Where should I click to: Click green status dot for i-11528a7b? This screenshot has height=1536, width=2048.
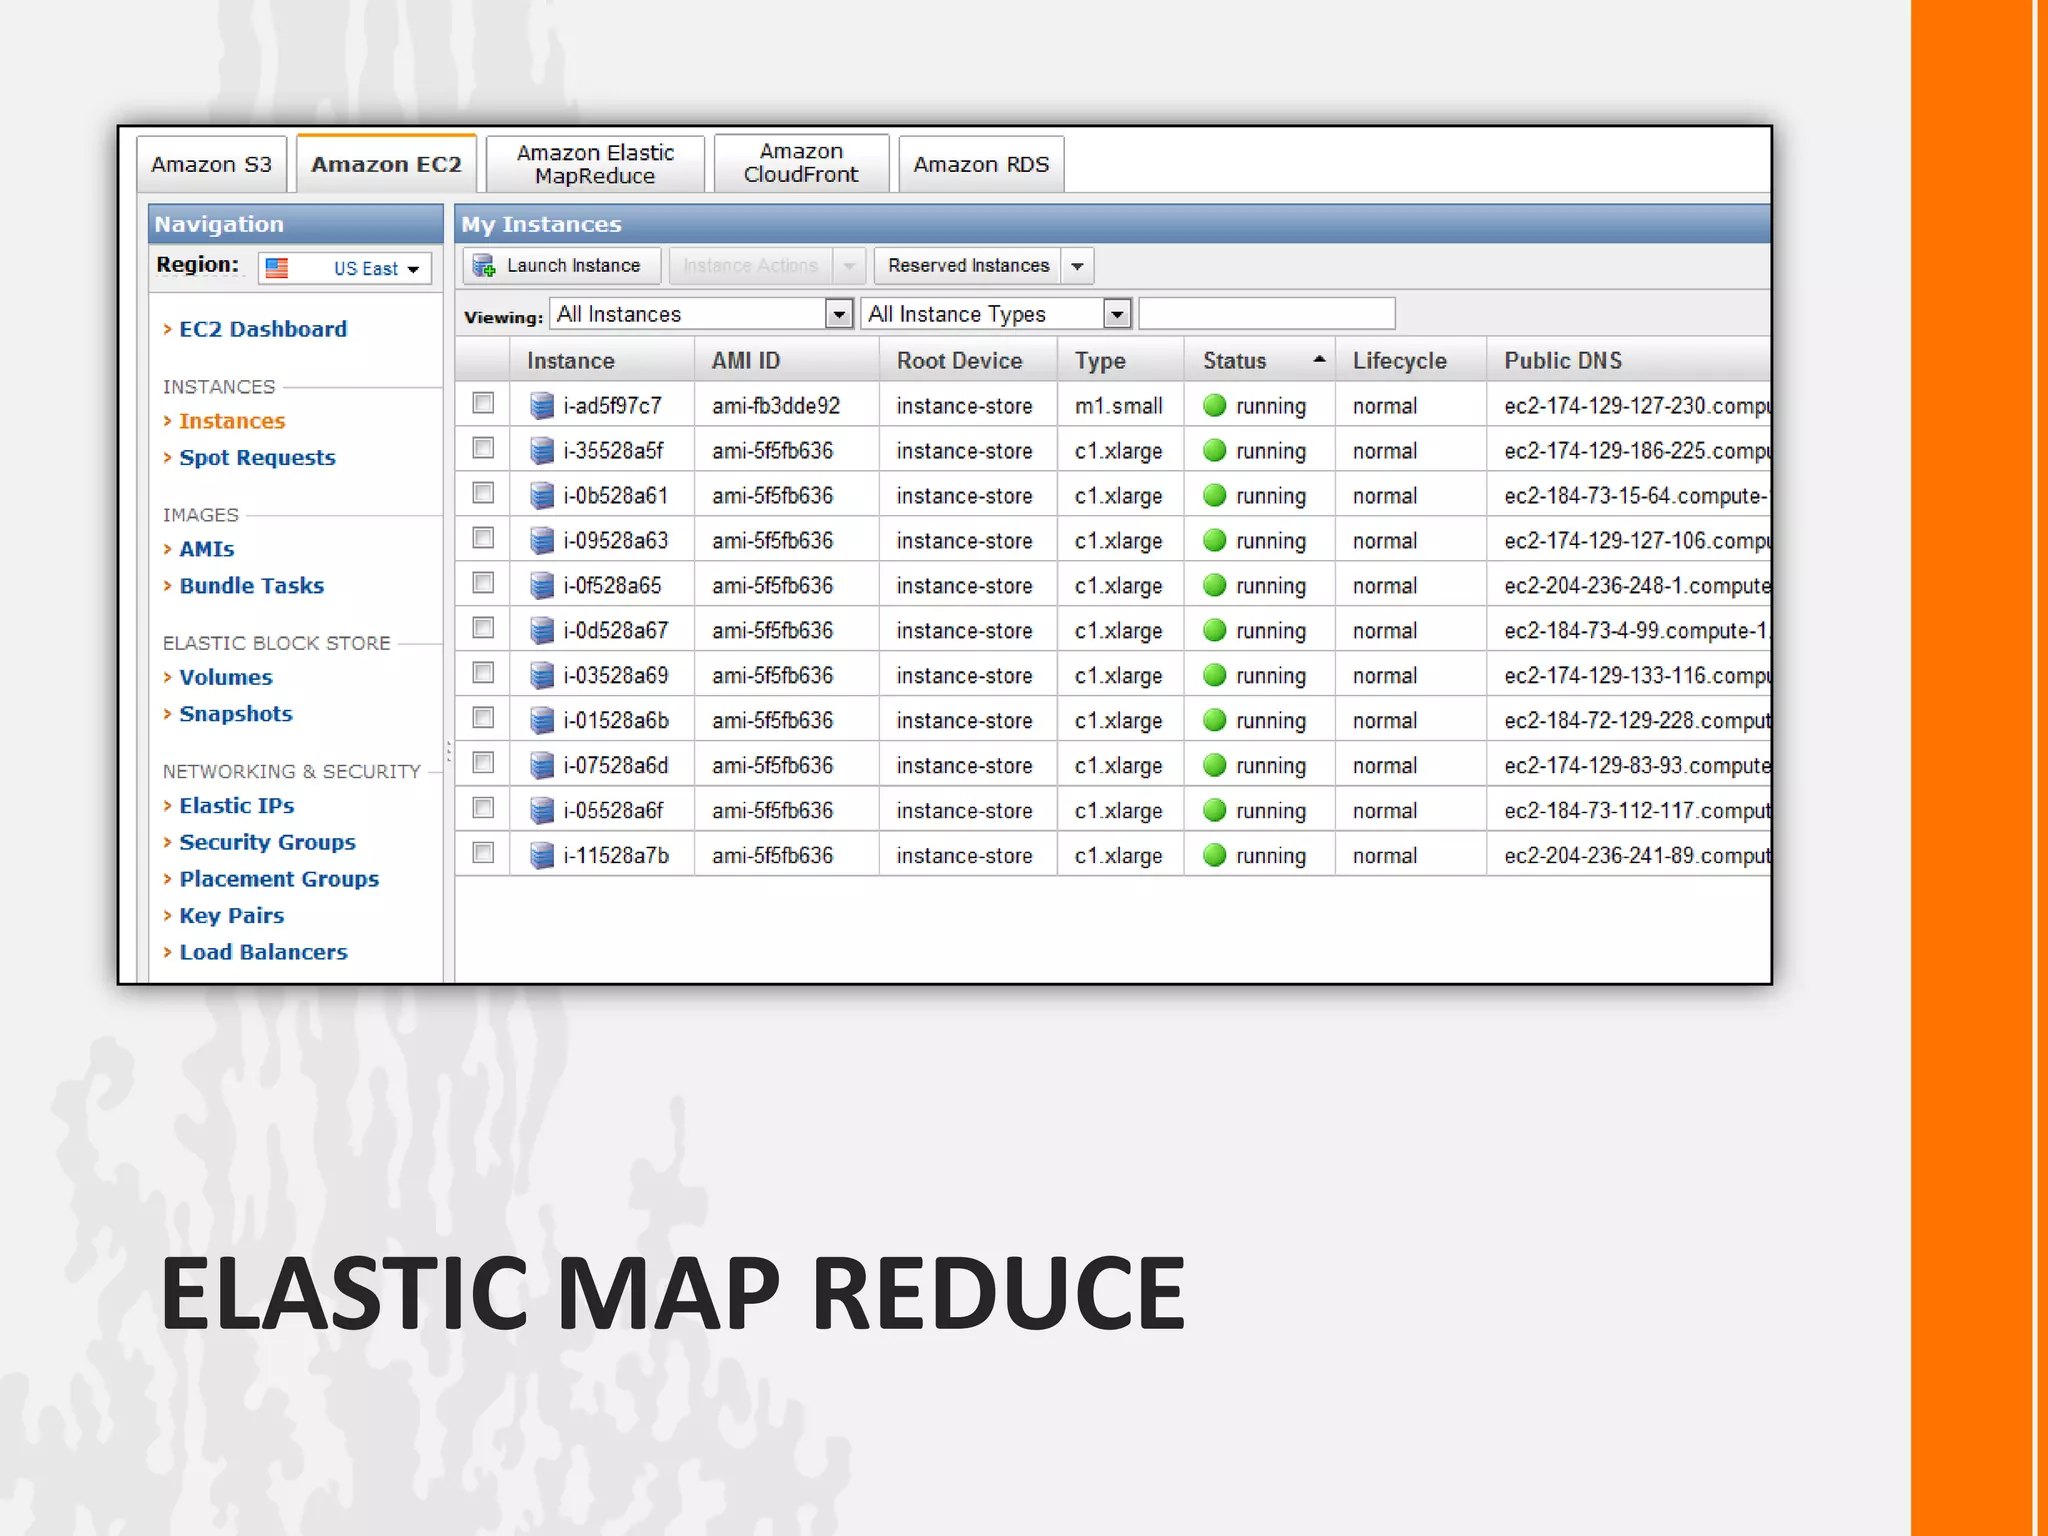[x=1215, y=855]
